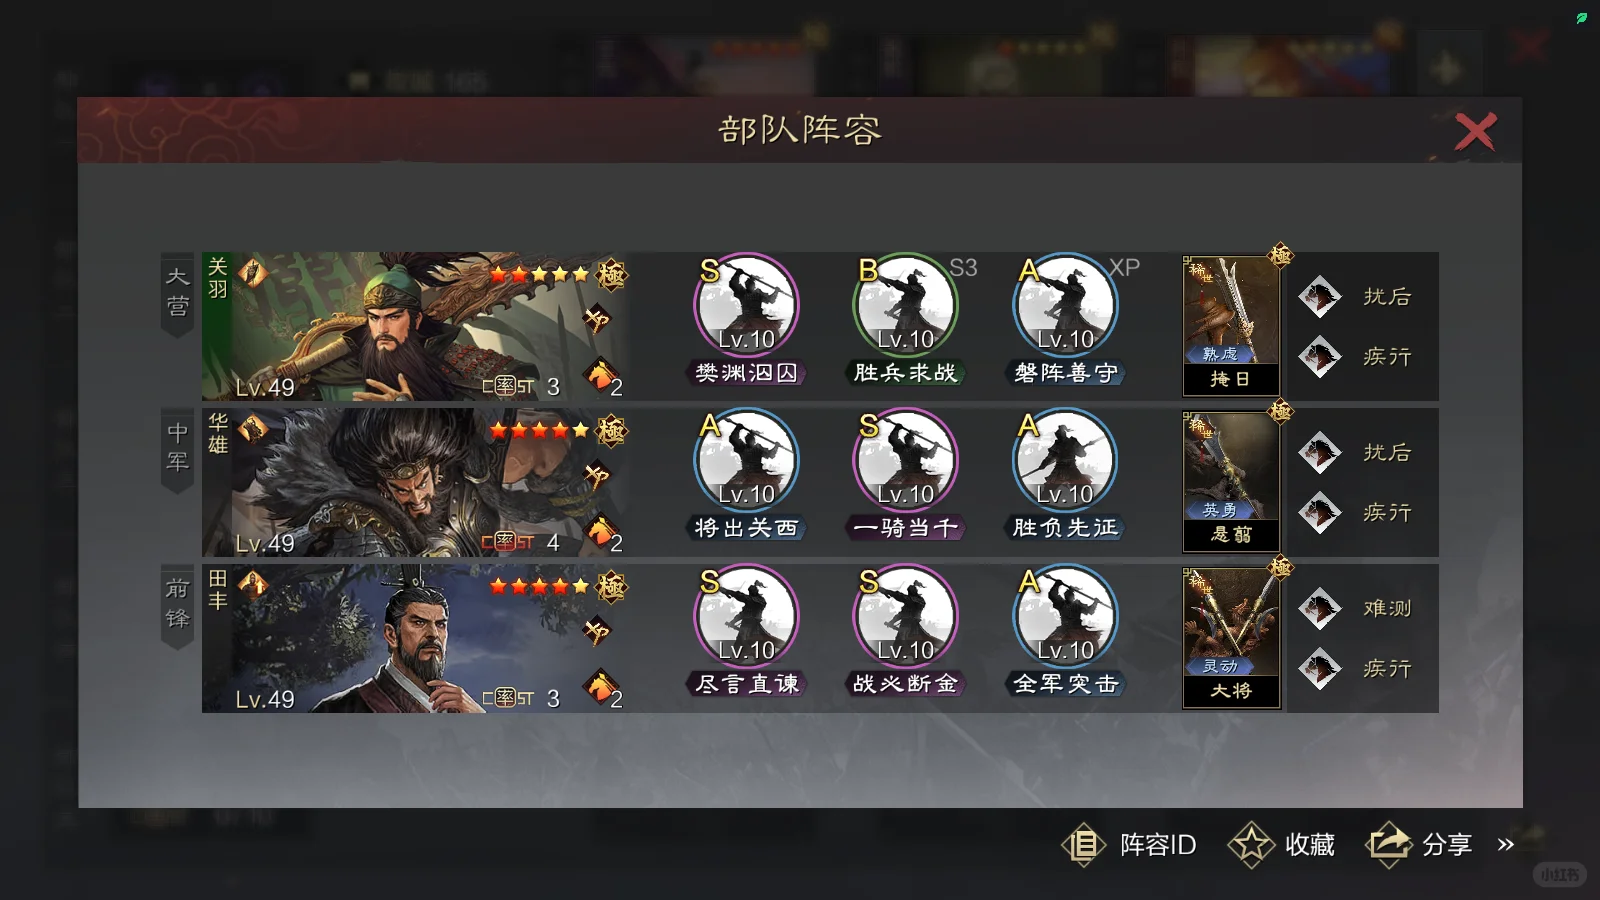Expand more options with double chevron
Viewport: 1600px width, 900px height.
(1506, 845)
